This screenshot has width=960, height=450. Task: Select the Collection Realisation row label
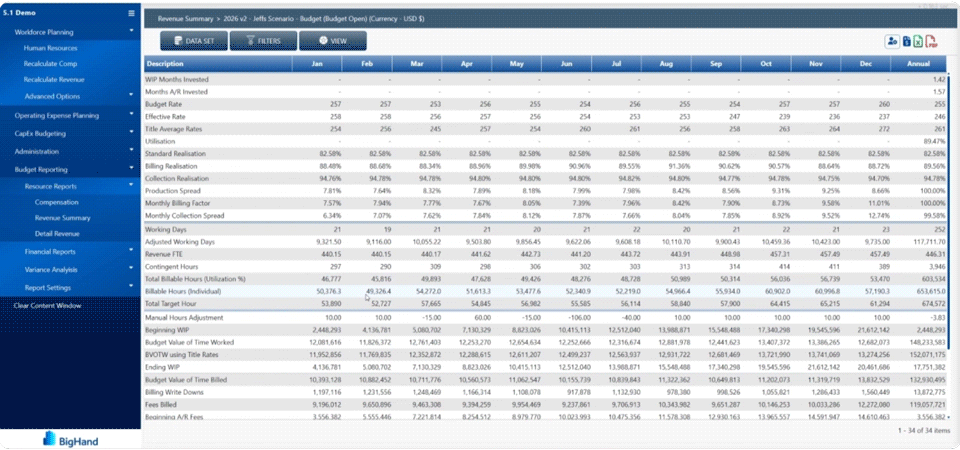click(x=177, y=178)
